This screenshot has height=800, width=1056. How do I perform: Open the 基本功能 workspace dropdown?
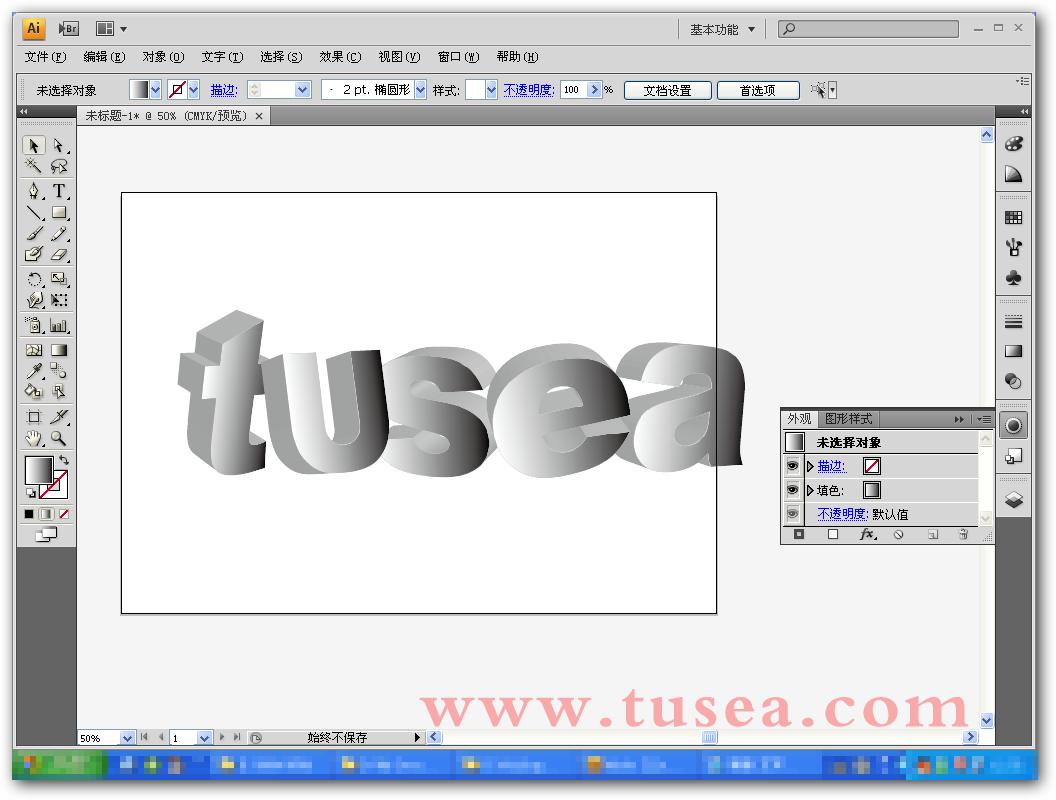click(x=722, y=30)
